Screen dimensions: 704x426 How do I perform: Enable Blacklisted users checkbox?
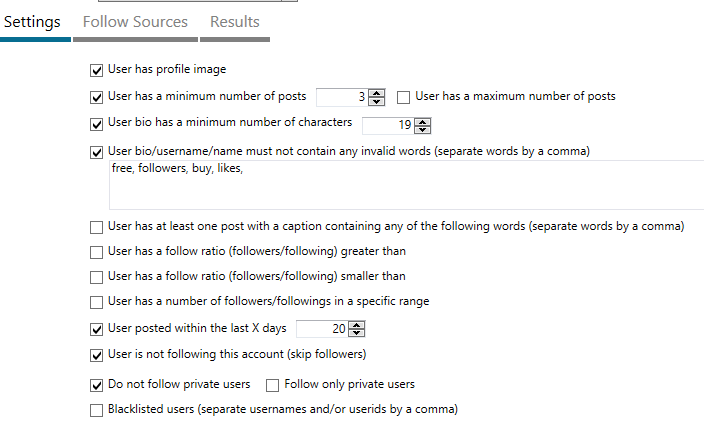[97, 411]
